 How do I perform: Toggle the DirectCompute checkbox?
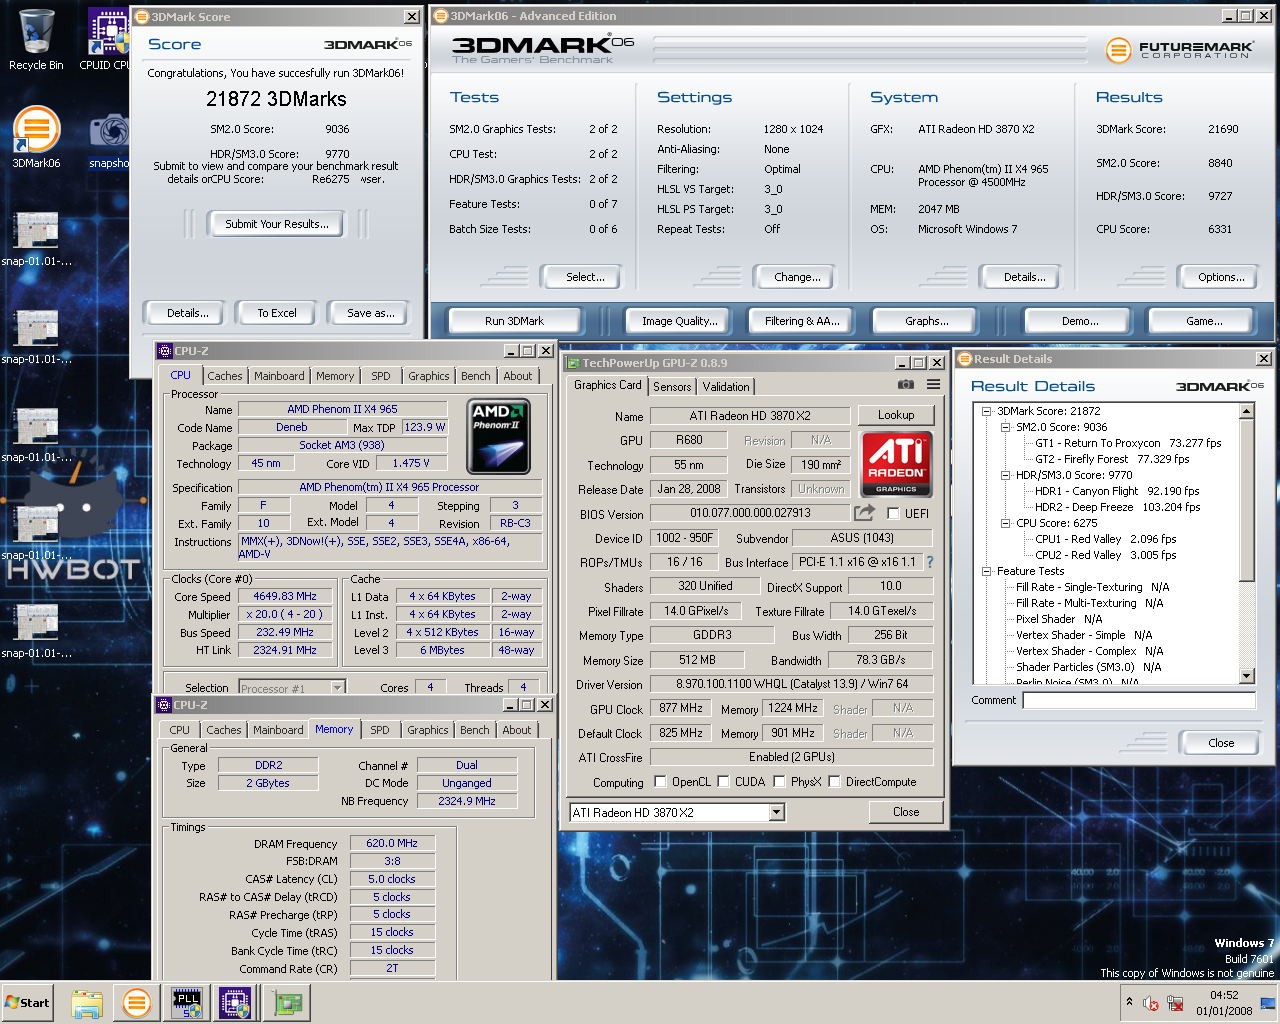tap(834, 782)
